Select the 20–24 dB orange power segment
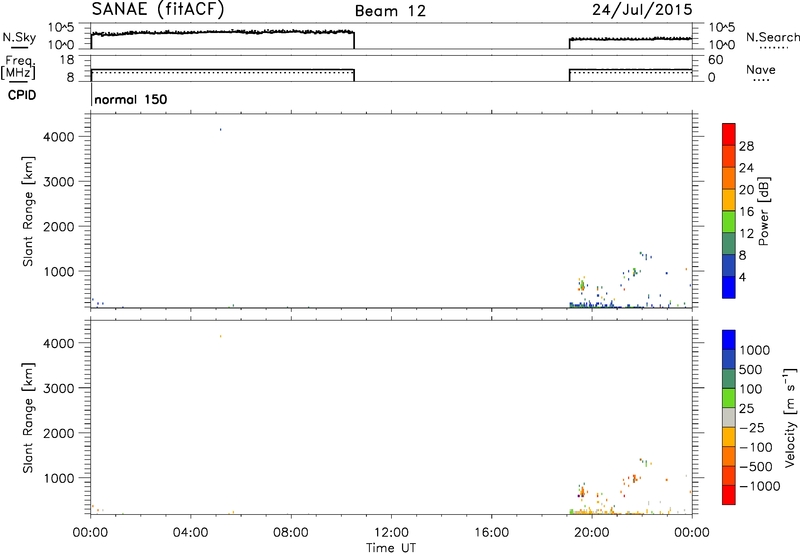The image size is (800, 554). 729,178
